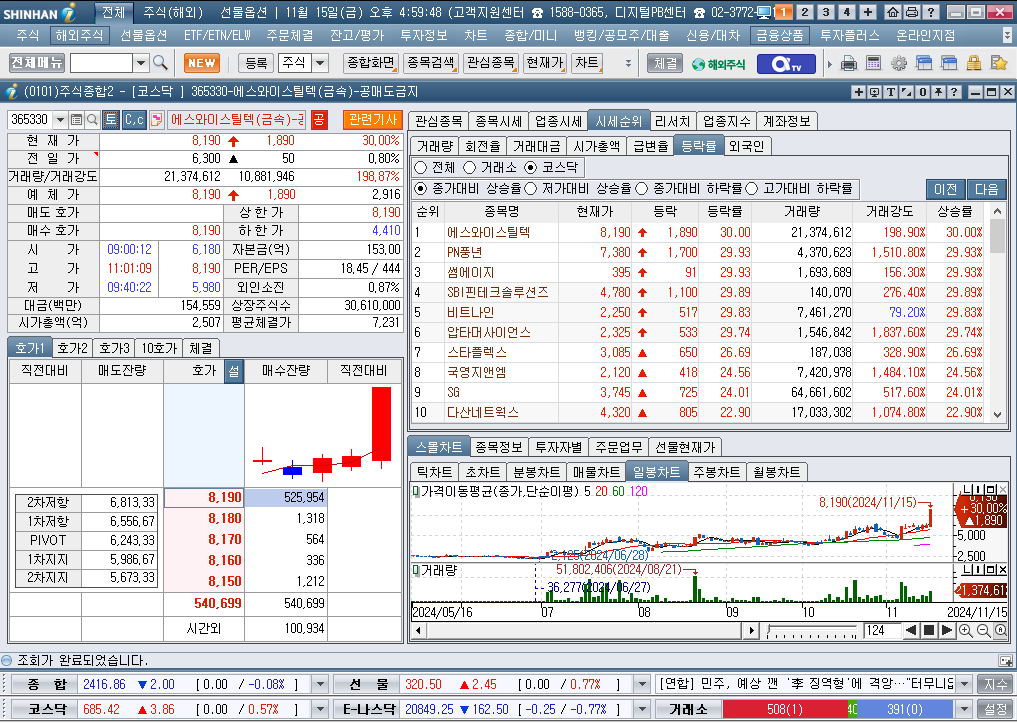This screenshot has height=723, width=1017.
Task: Open the E-나스닥 ticker dropdown arrow
Action: pos(641,709)
